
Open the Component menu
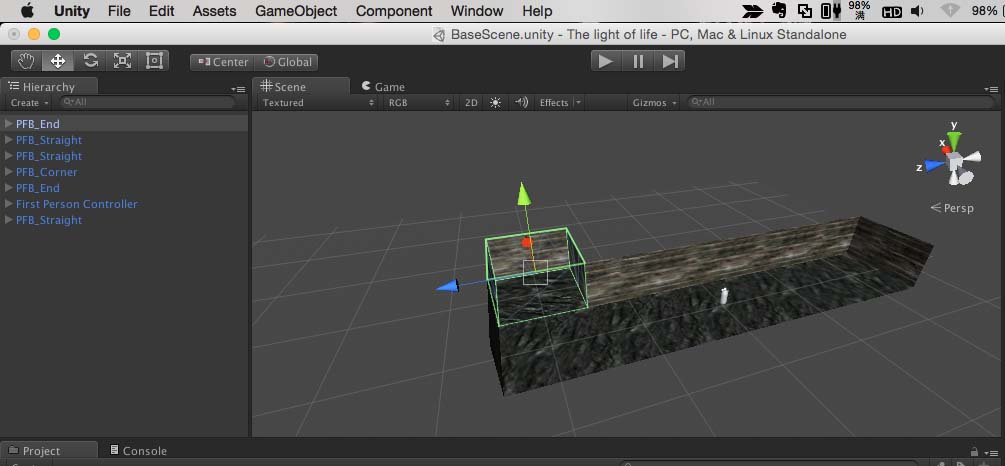click(394, 11)
